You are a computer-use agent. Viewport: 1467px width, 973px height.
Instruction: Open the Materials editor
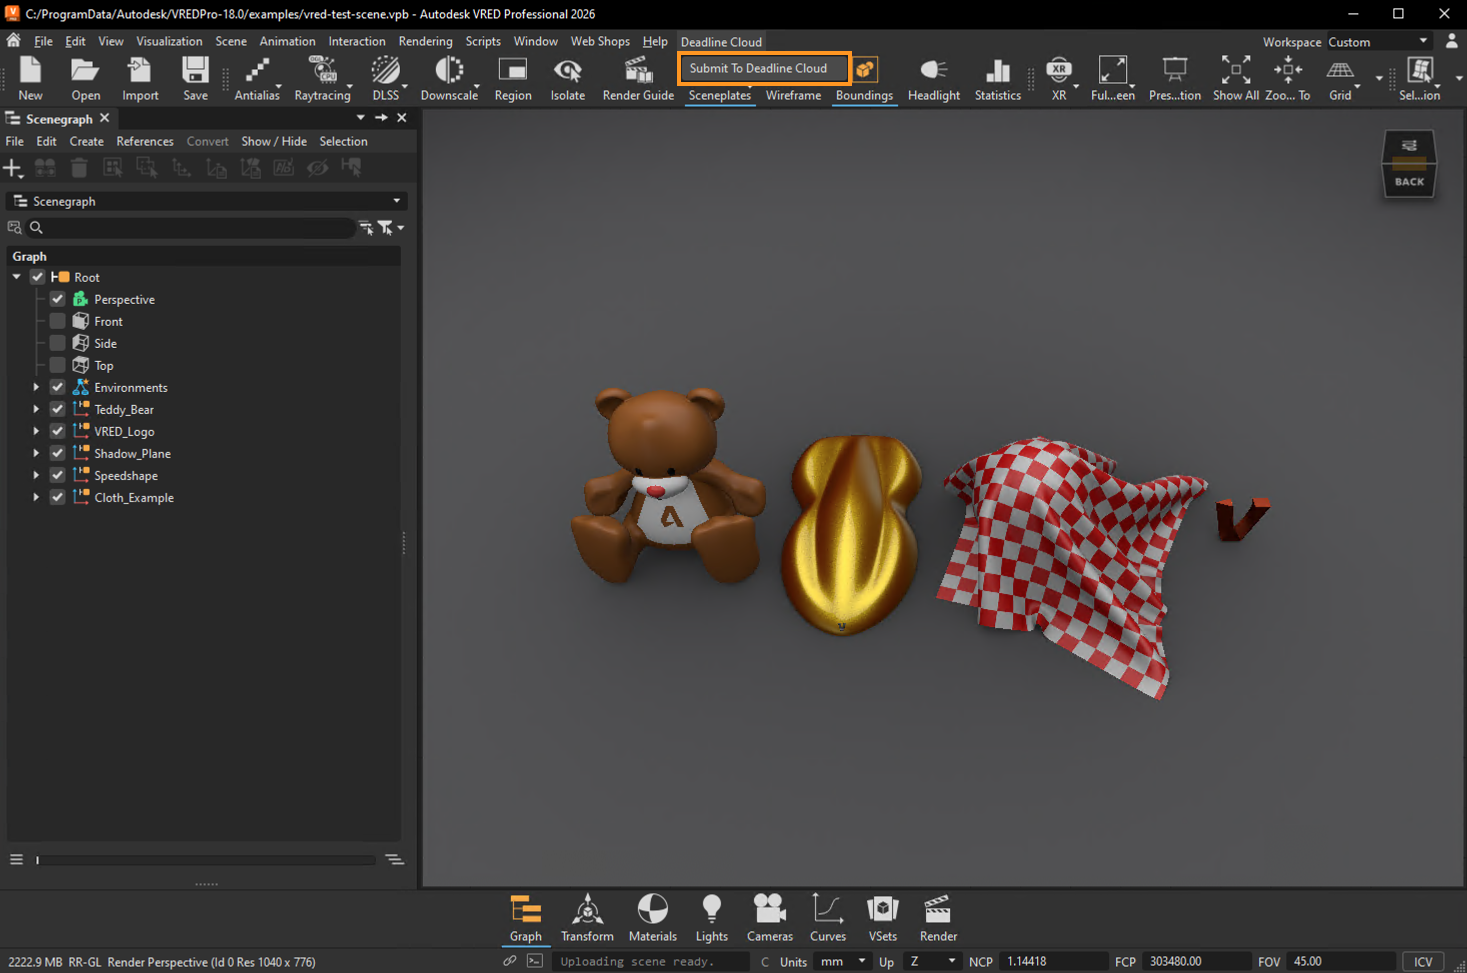click(652, 917)
